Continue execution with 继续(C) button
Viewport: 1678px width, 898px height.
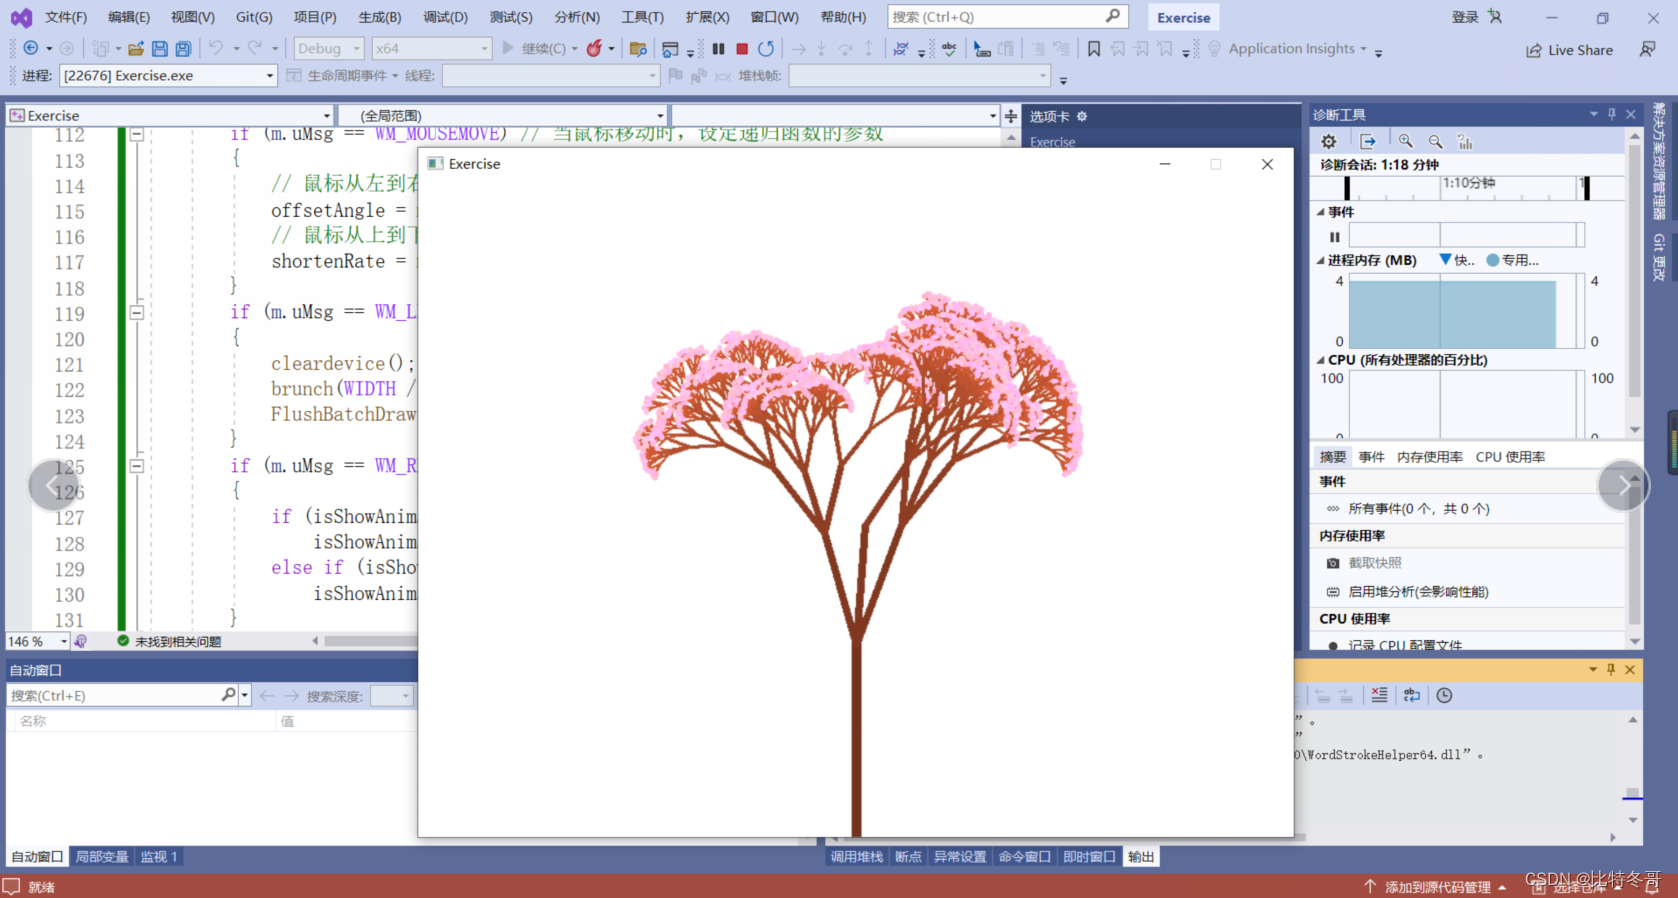[536, 48]
